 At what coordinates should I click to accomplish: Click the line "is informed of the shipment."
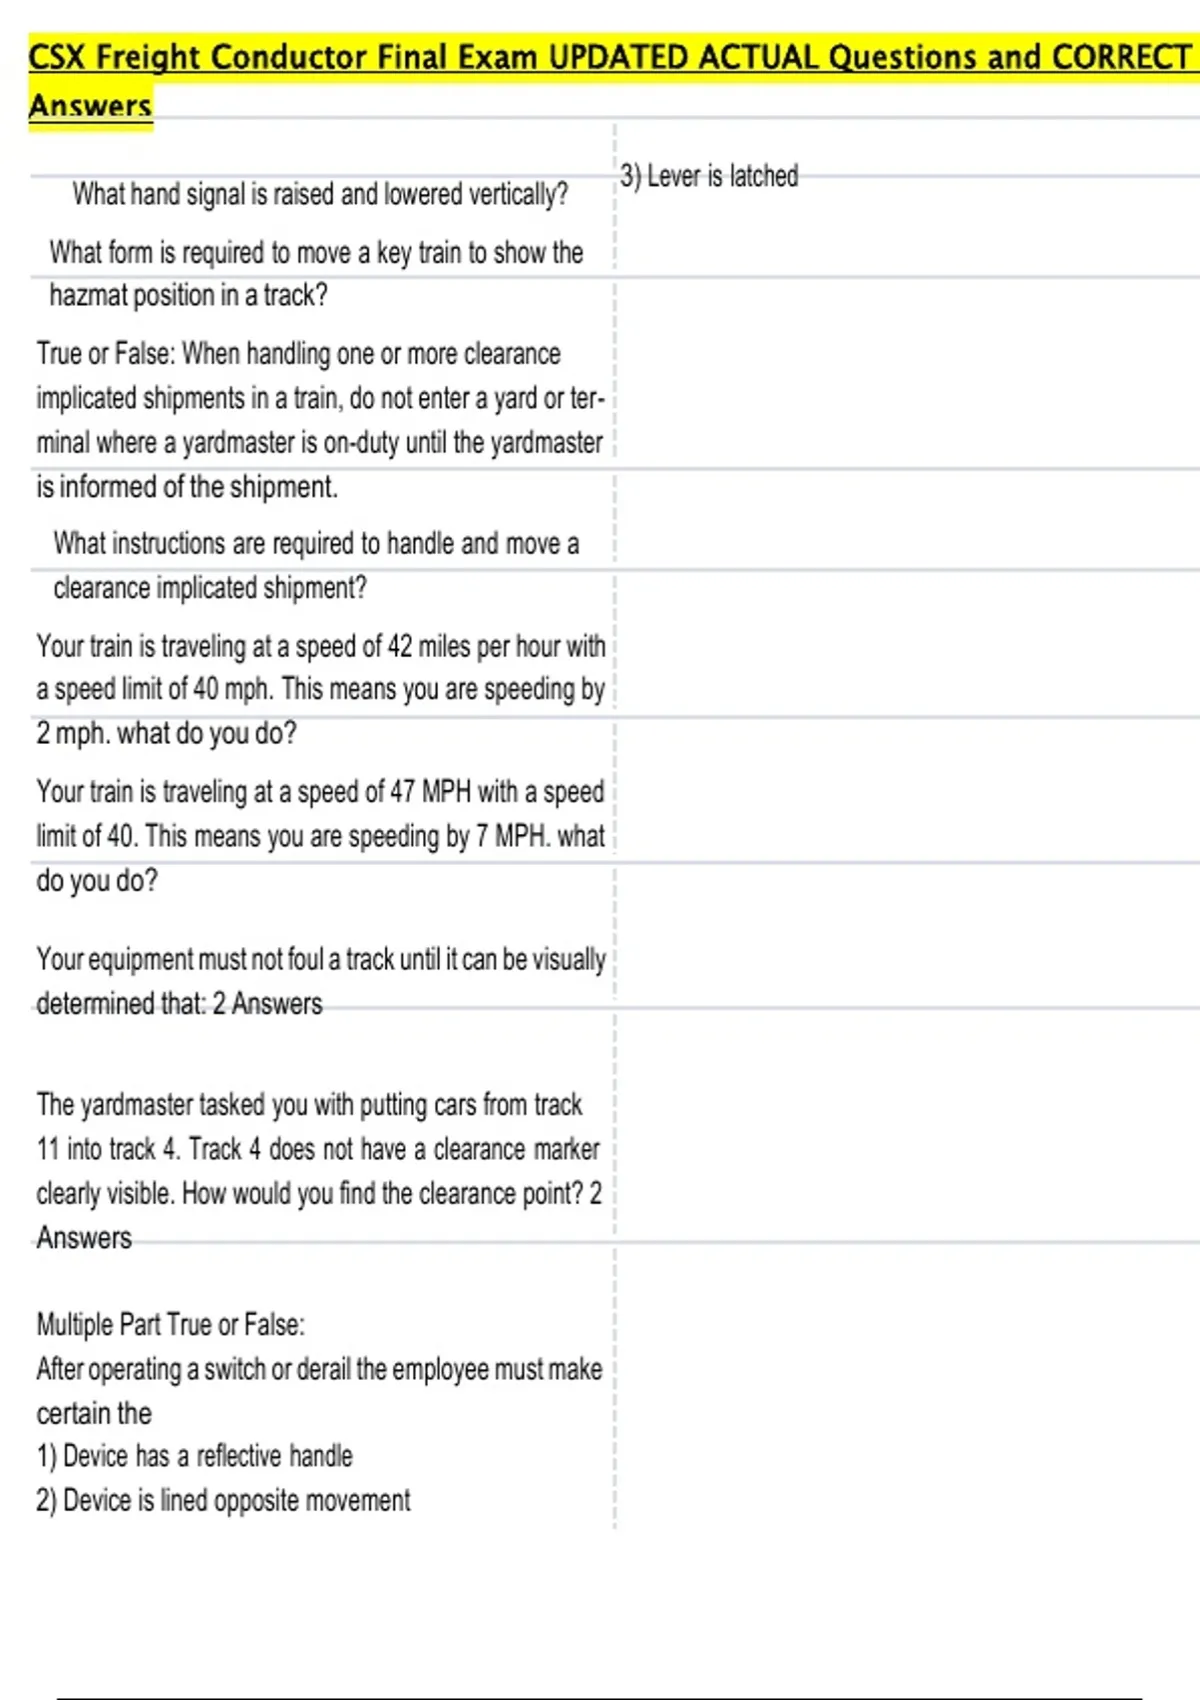187,487
